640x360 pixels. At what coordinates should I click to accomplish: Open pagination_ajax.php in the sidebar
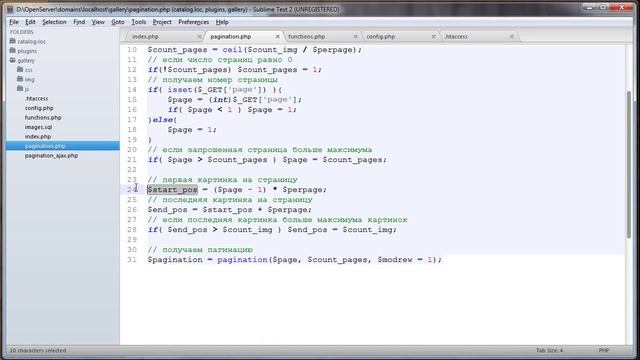click(51, 156)
